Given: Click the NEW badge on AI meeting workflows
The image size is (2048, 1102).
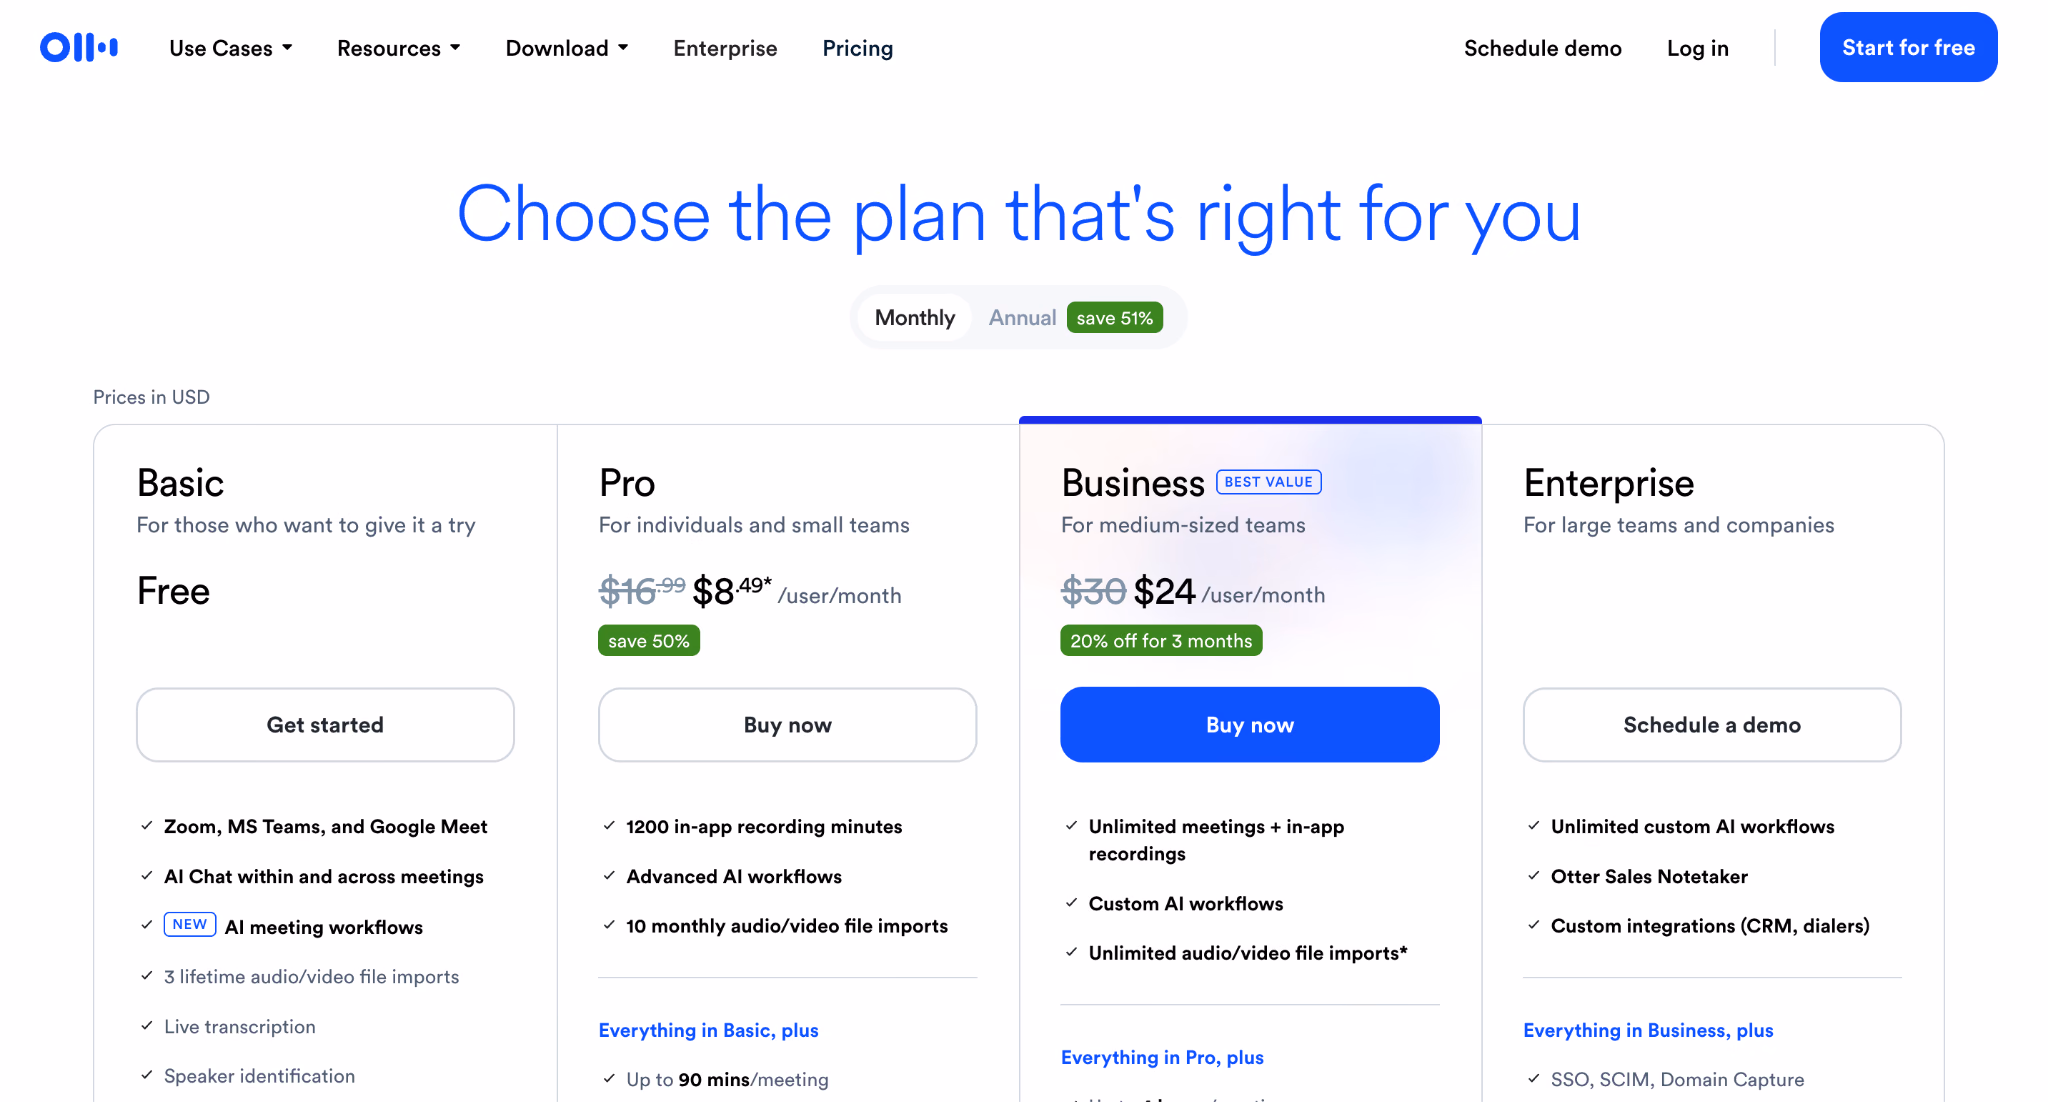Looking at the screenshot, I should (x=190, y=925).
